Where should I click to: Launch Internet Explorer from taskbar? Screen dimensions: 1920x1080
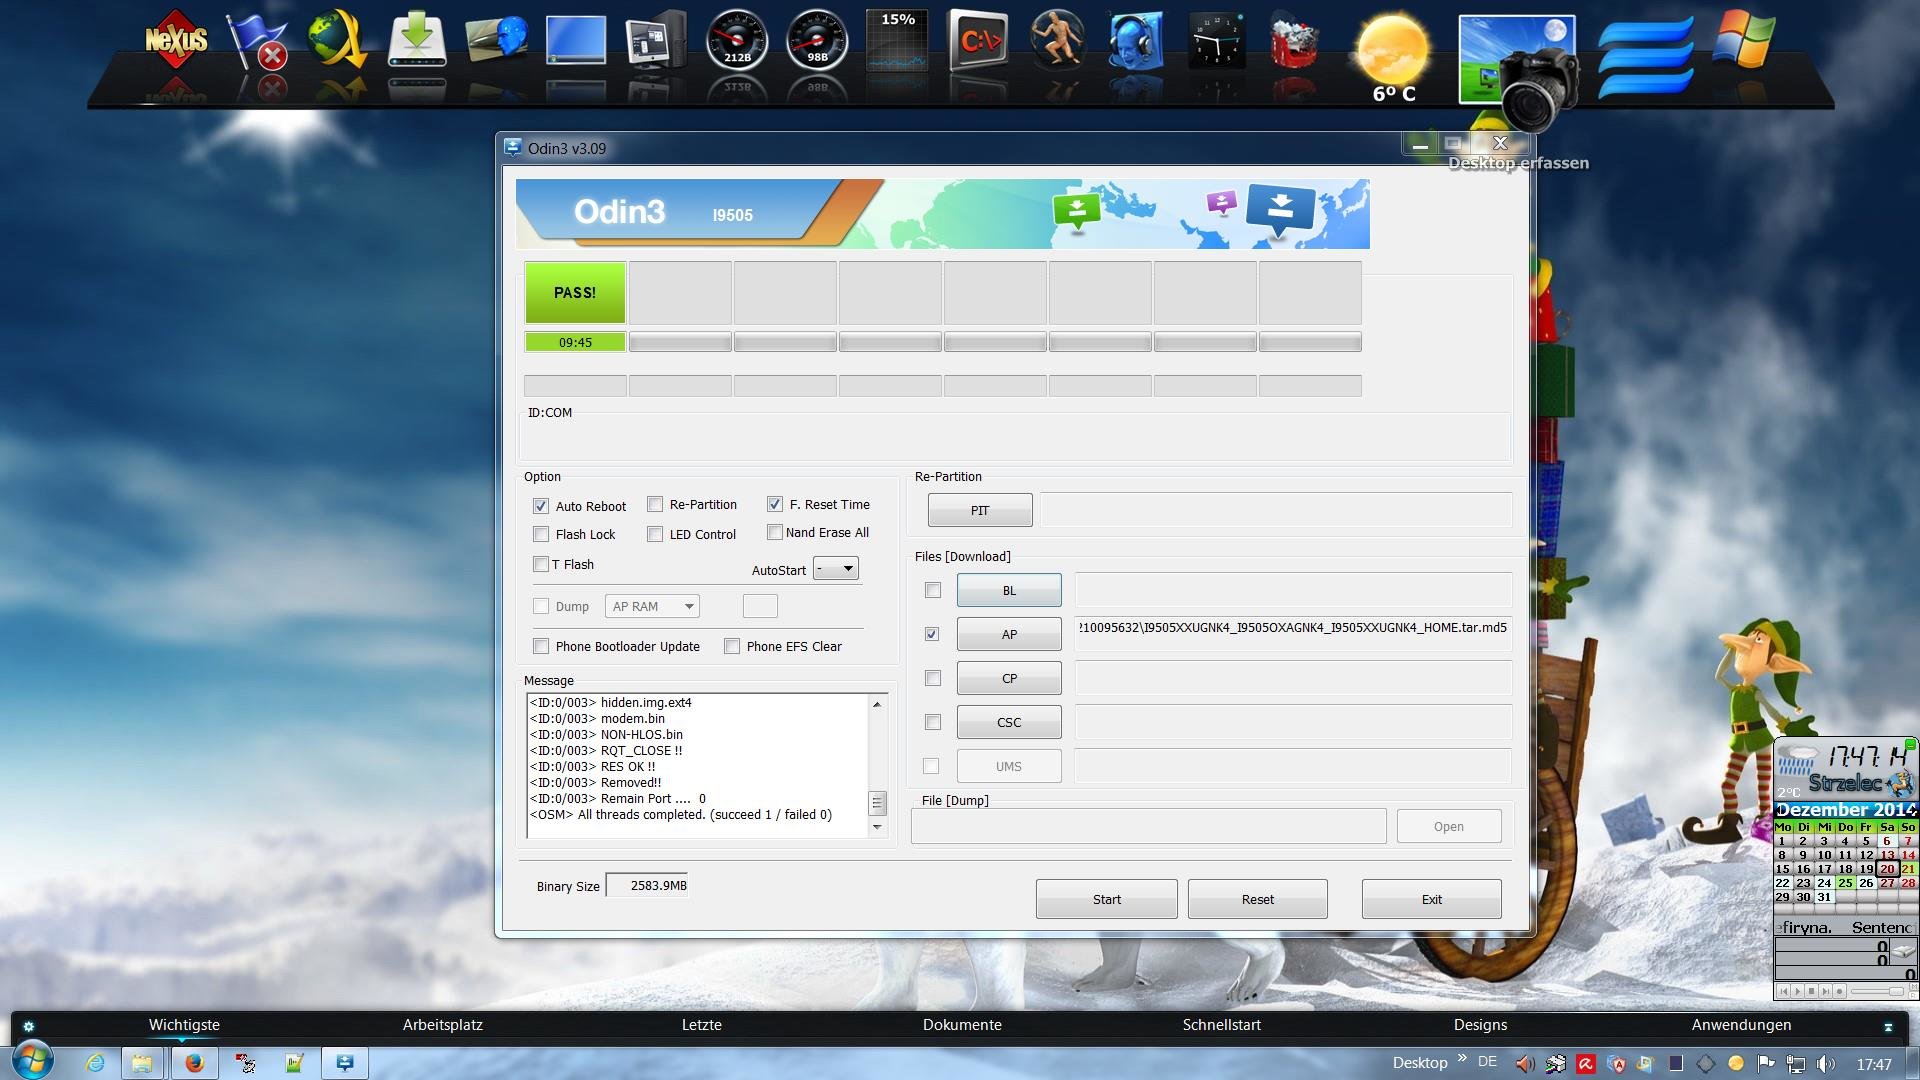tap(95, 1063)
